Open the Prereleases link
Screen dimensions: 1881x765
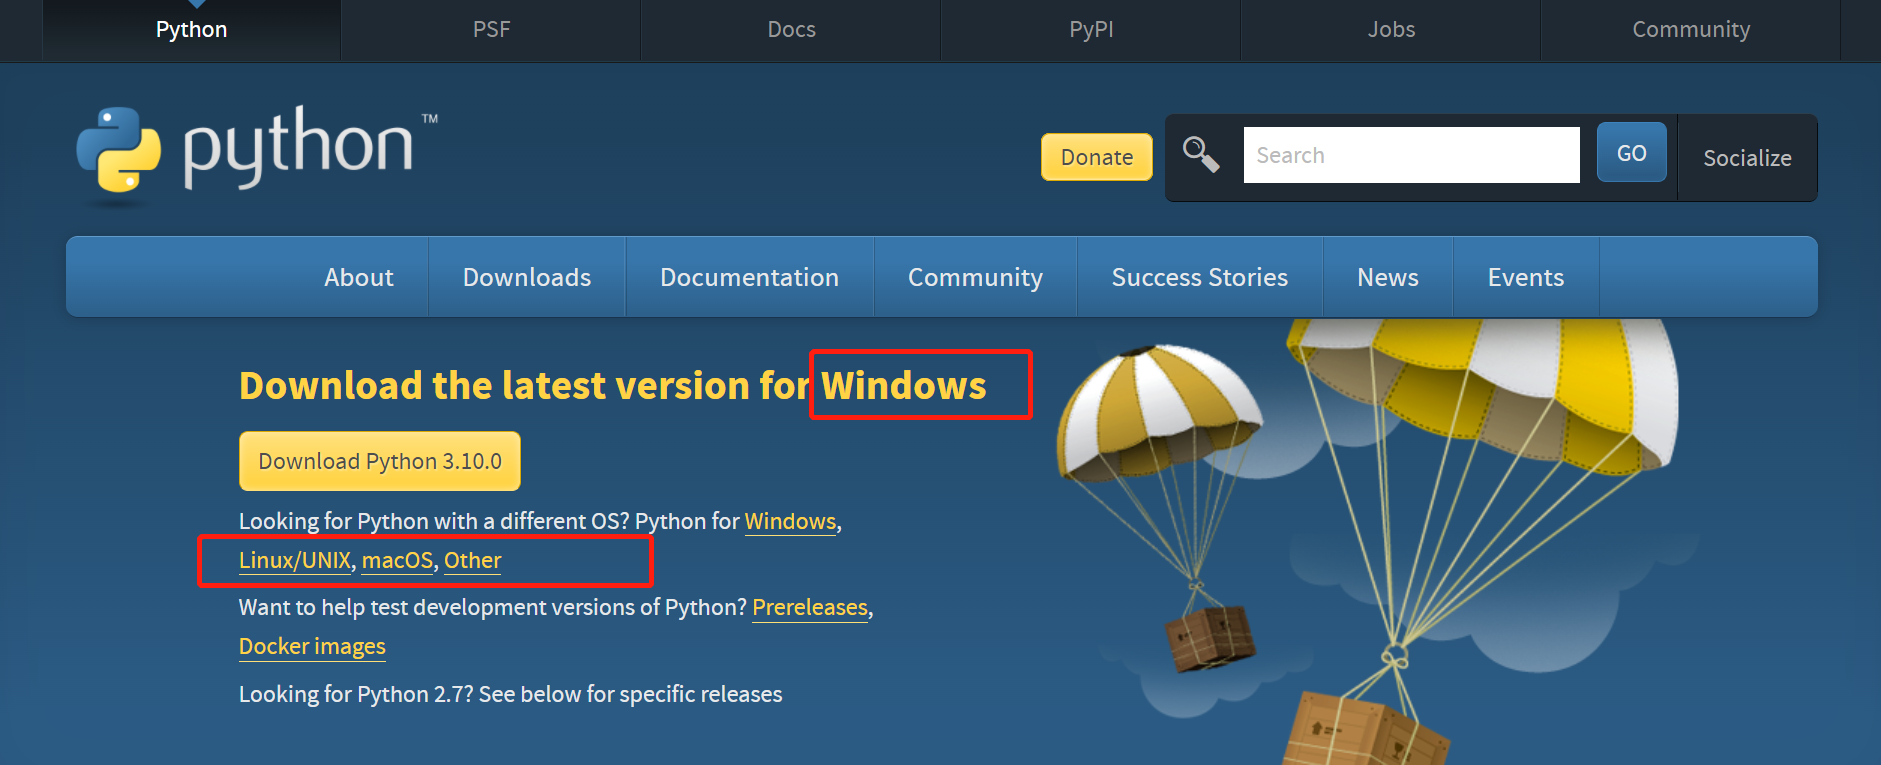click(810, 607)
